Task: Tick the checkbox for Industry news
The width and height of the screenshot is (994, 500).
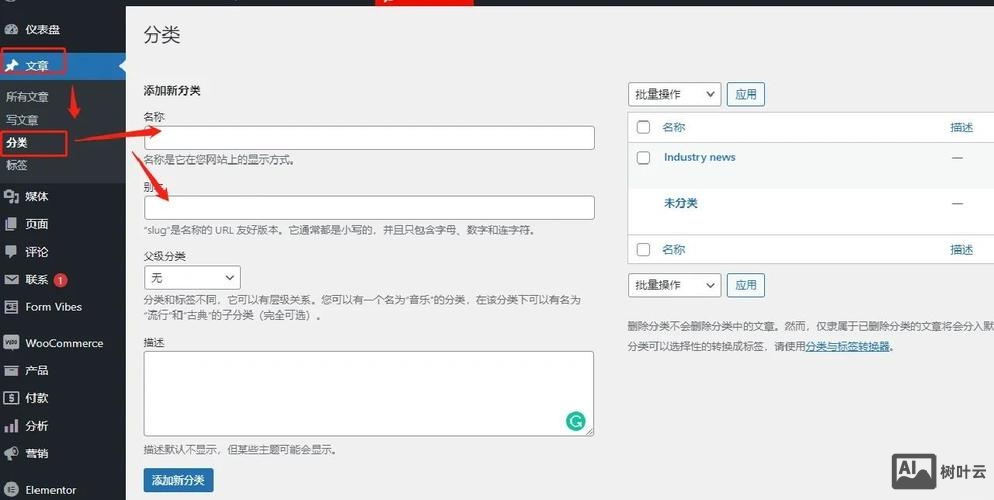Action: [643, 157]
